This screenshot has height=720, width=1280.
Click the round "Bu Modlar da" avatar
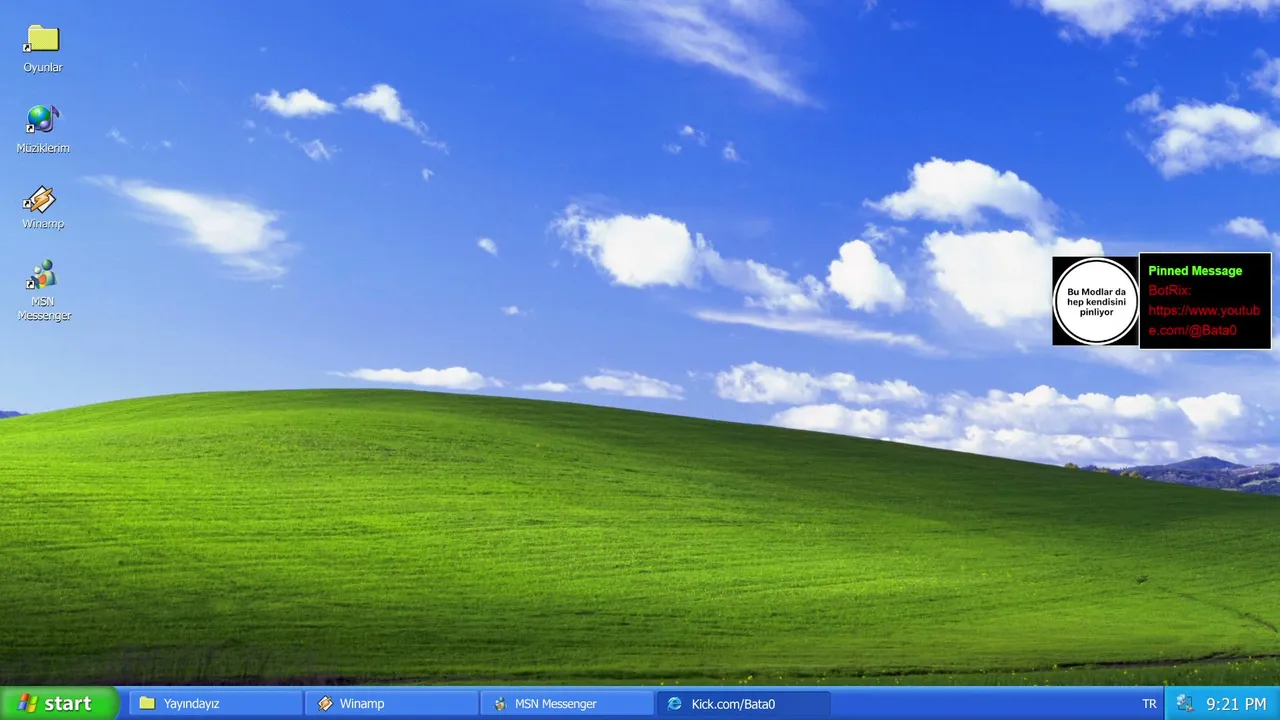coord(1096,301)
